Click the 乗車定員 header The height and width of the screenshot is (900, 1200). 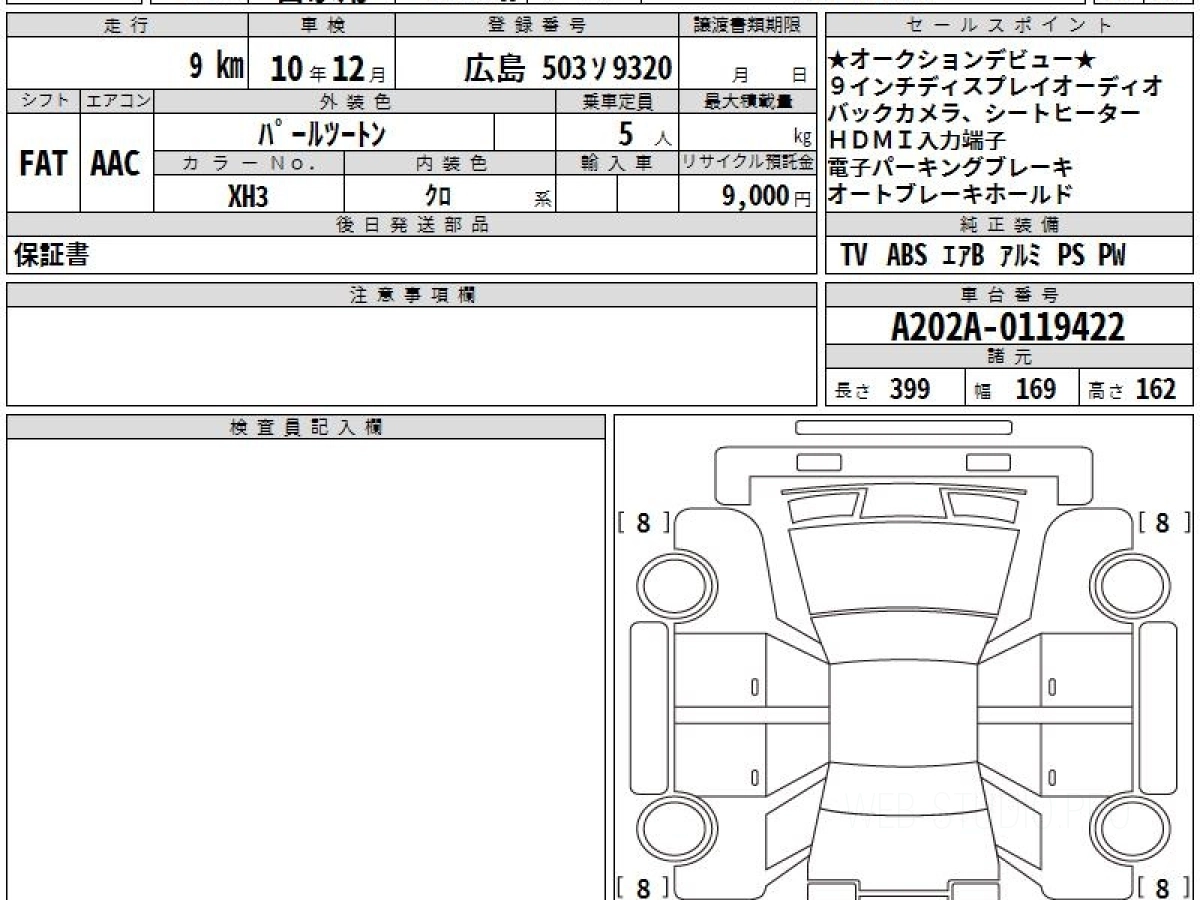point(617,101)
